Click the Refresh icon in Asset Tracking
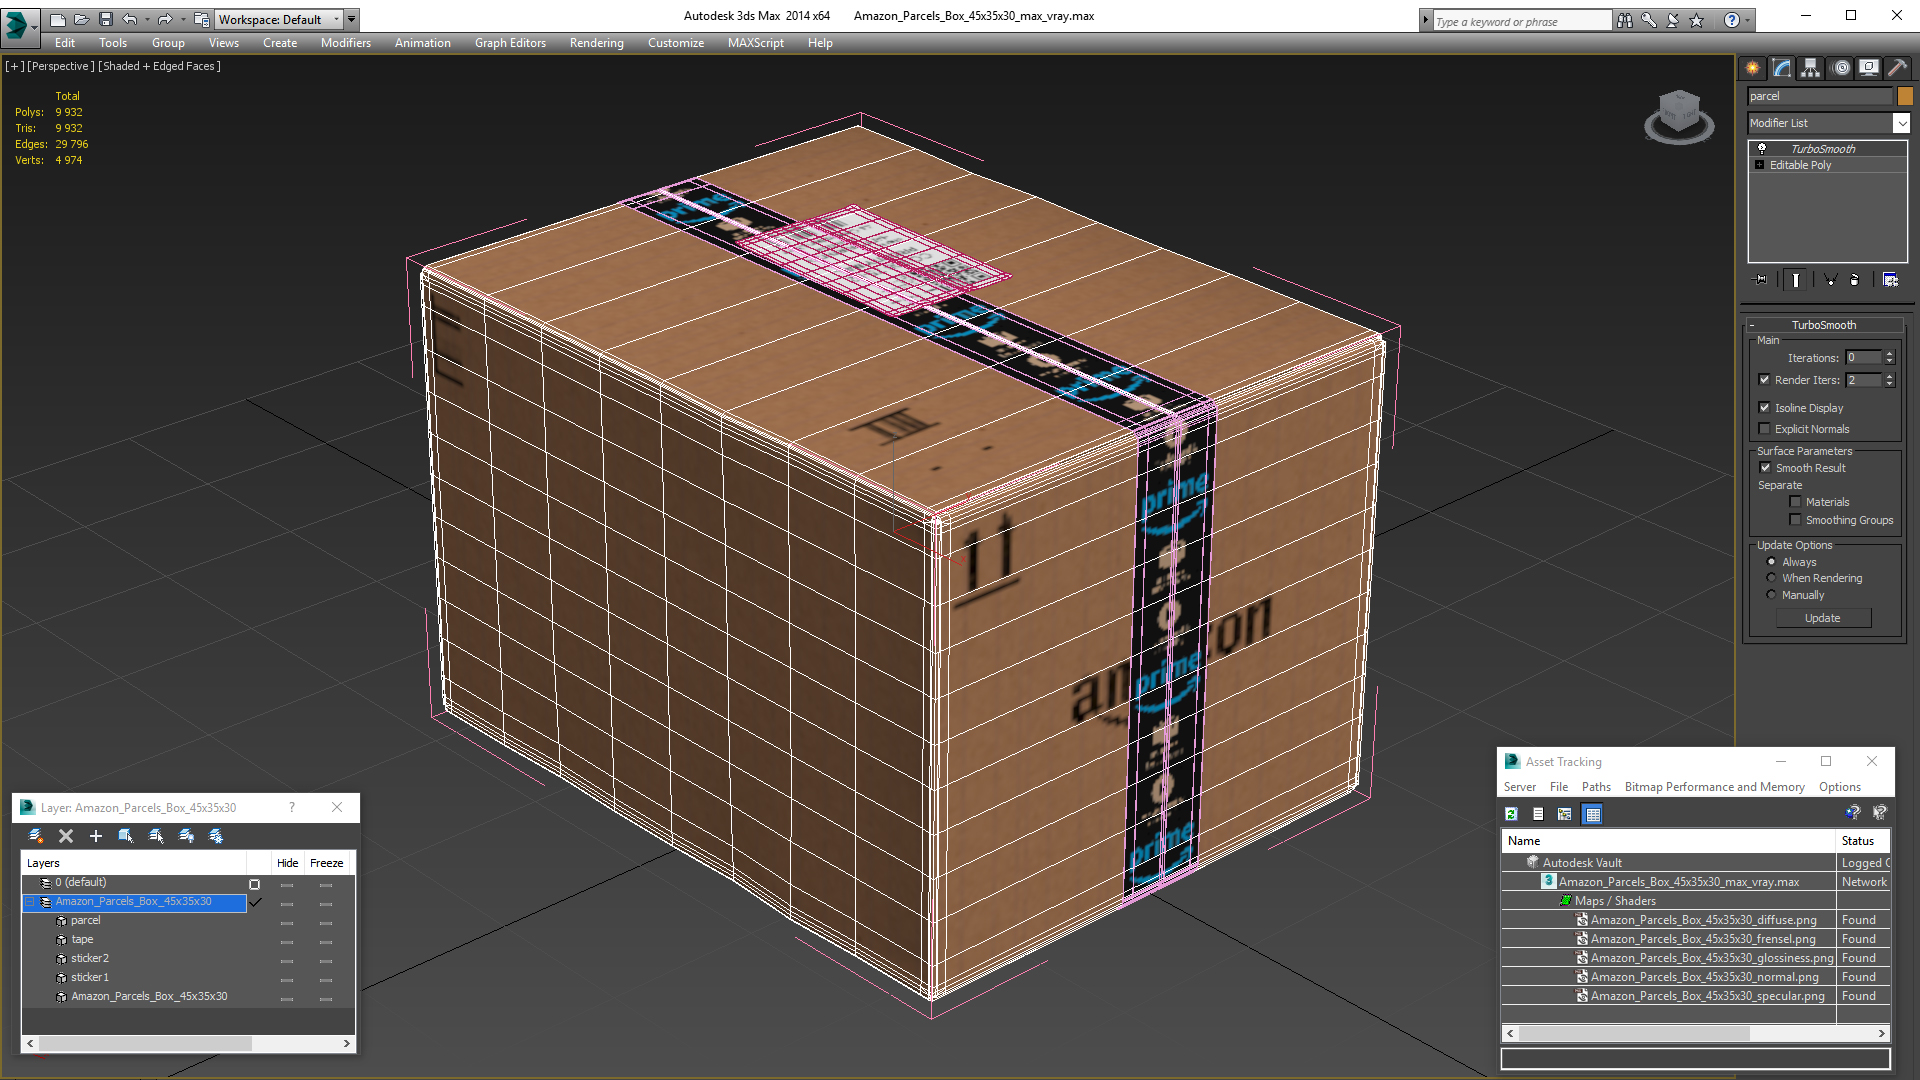 1512,814
